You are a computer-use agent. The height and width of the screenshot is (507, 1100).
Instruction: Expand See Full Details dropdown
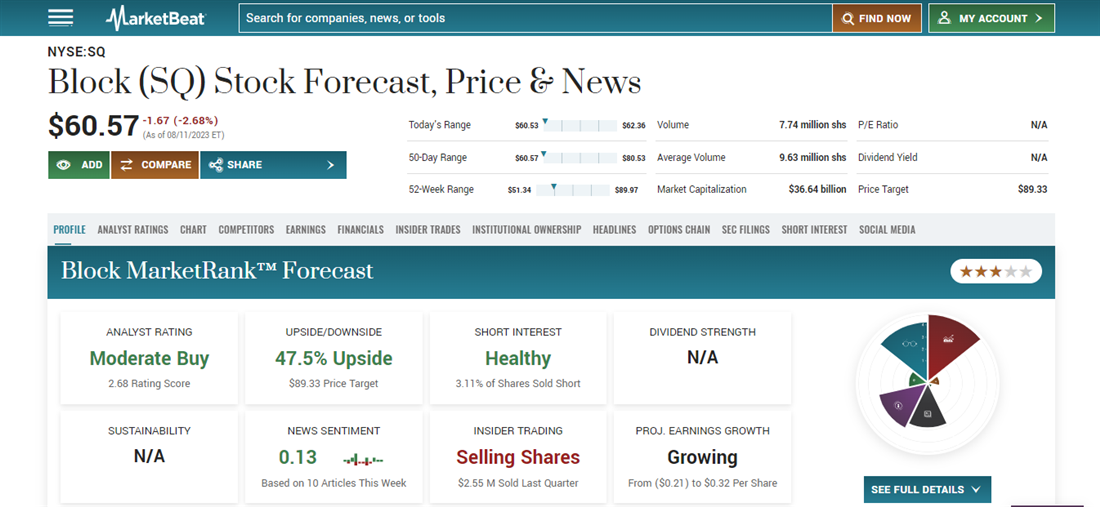927,489
